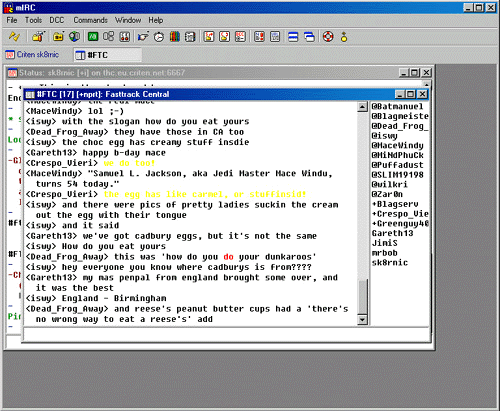Open the Tools menu
Screen dimensions: 500x411
tap(33, 20)
